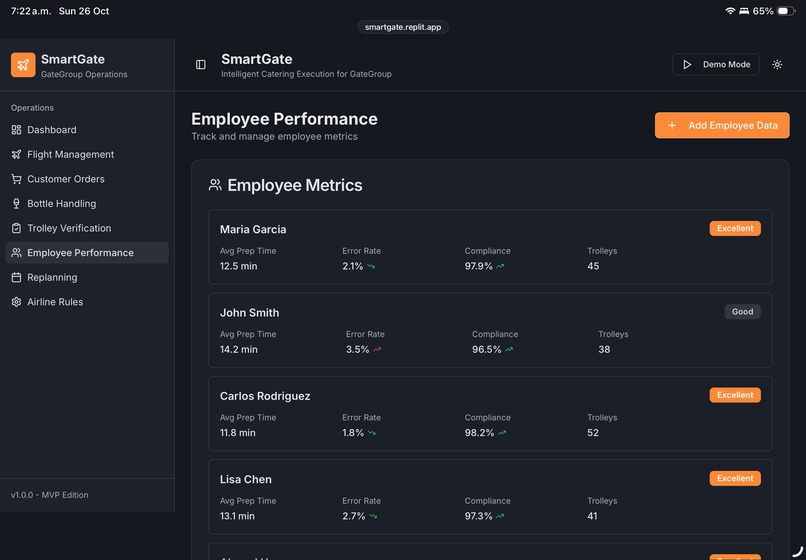Click Lisa Chen's Excellent badge
This screenshot has width=806, height=560.
pyautogui.click(x=735, y=479)
